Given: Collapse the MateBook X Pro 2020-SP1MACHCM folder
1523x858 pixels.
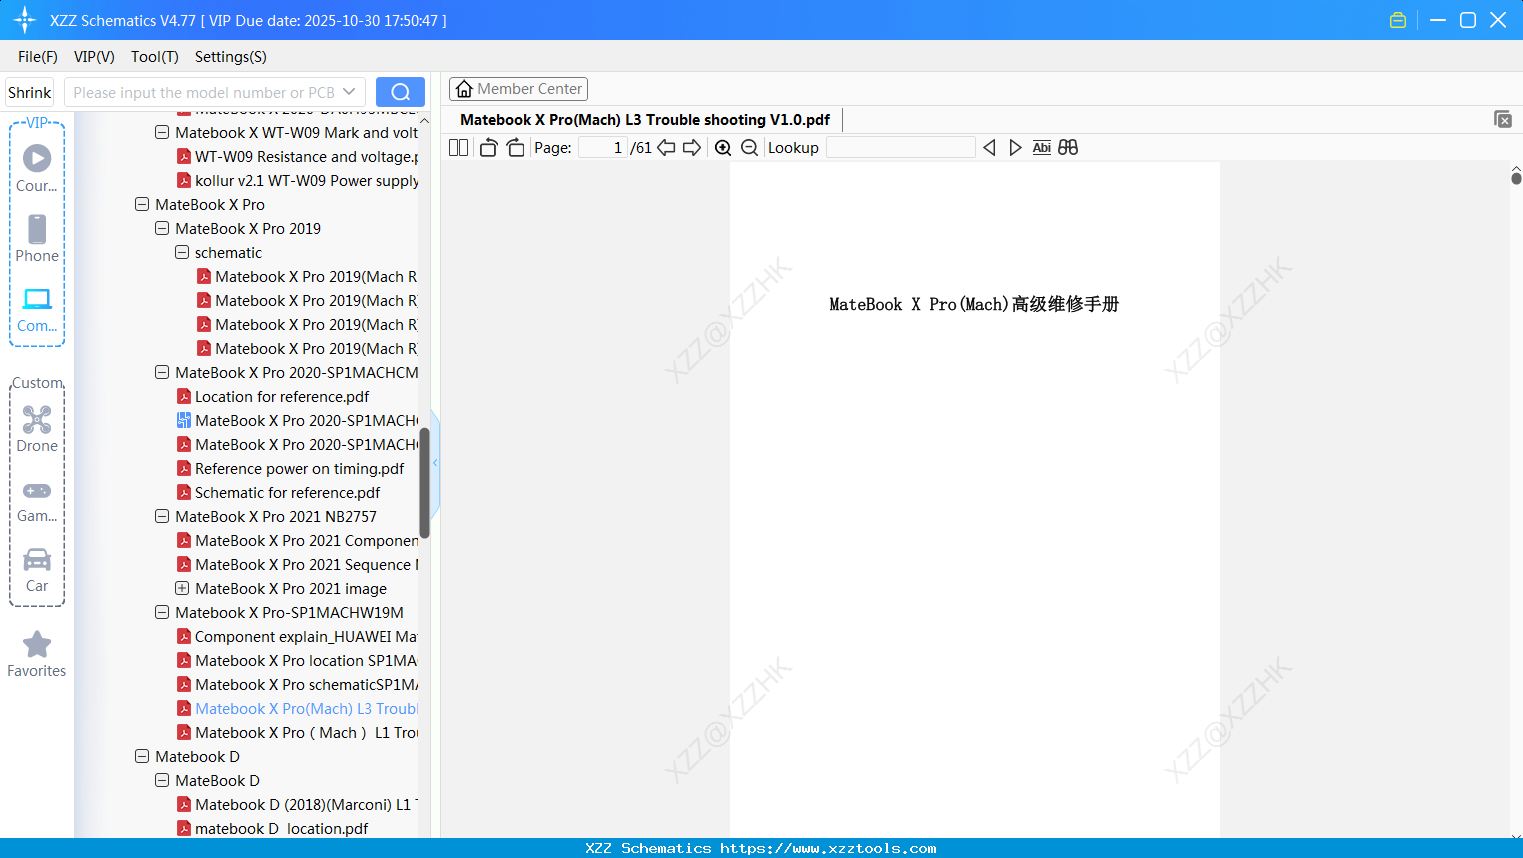Looking at the screenshot, I should click(162, 372).
